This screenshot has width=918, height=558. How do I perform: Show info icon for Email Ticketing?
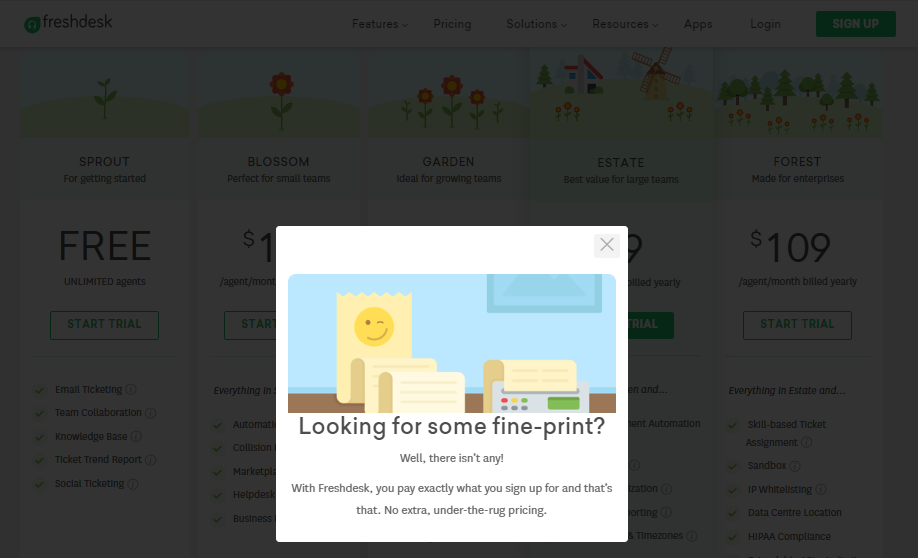tap(131, 389)
